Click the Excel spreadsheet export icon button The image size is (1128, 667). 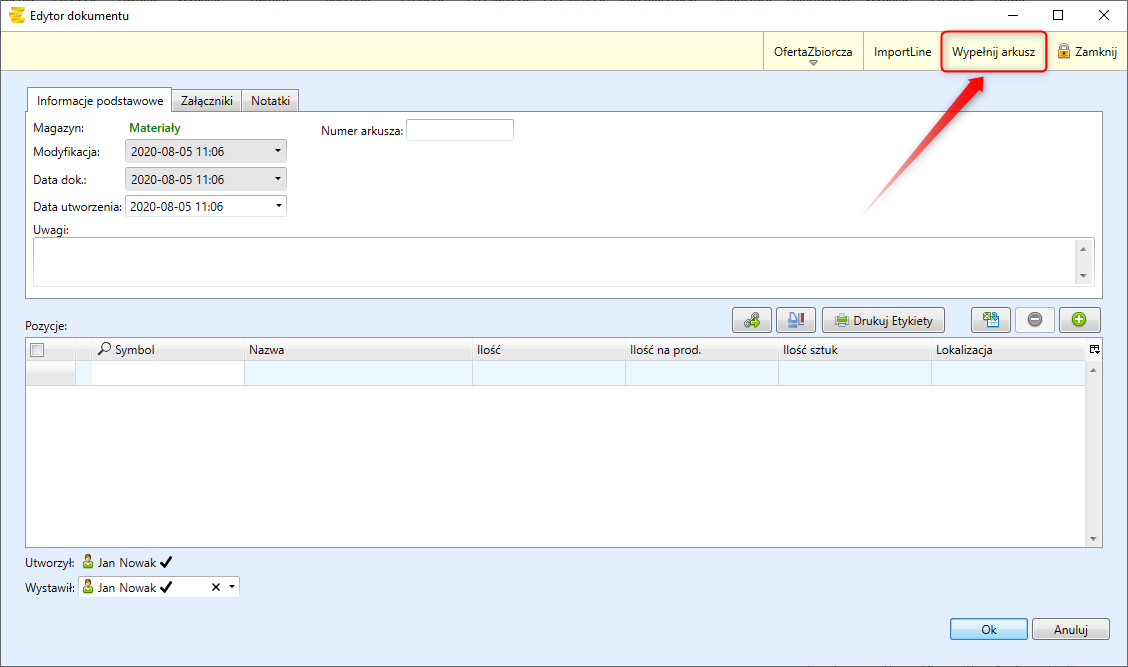(x=991, y=320)
